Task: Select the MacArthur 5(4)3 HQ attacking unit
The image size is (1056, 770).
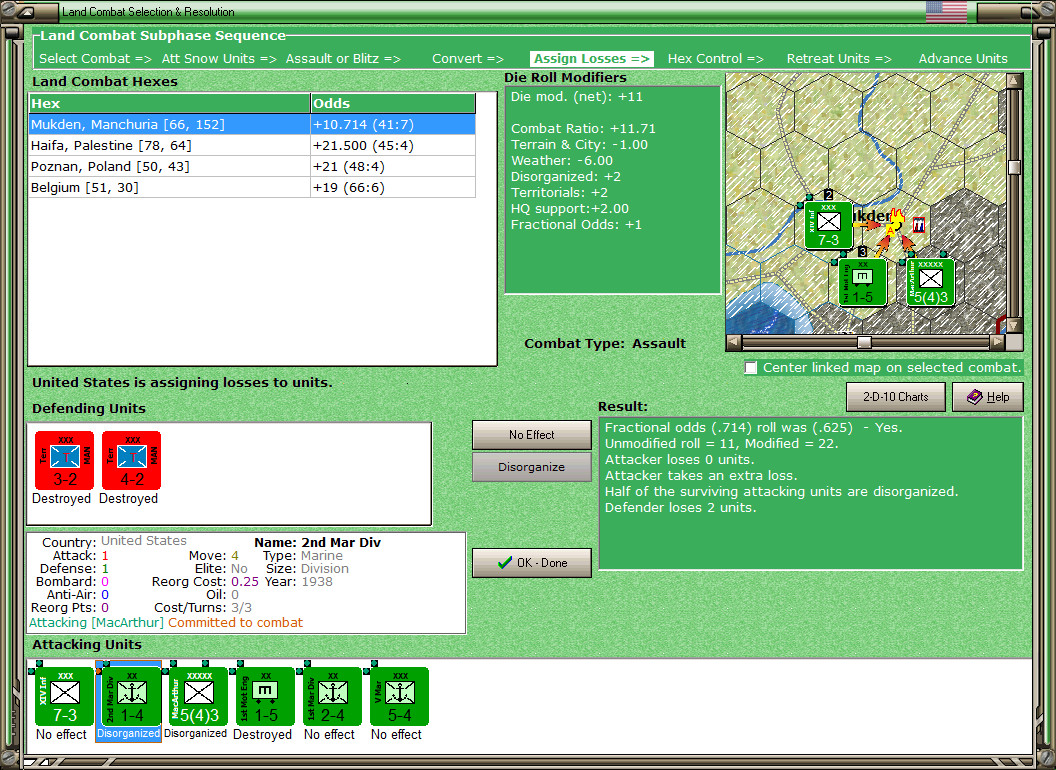Action: [x=198, y=697]
